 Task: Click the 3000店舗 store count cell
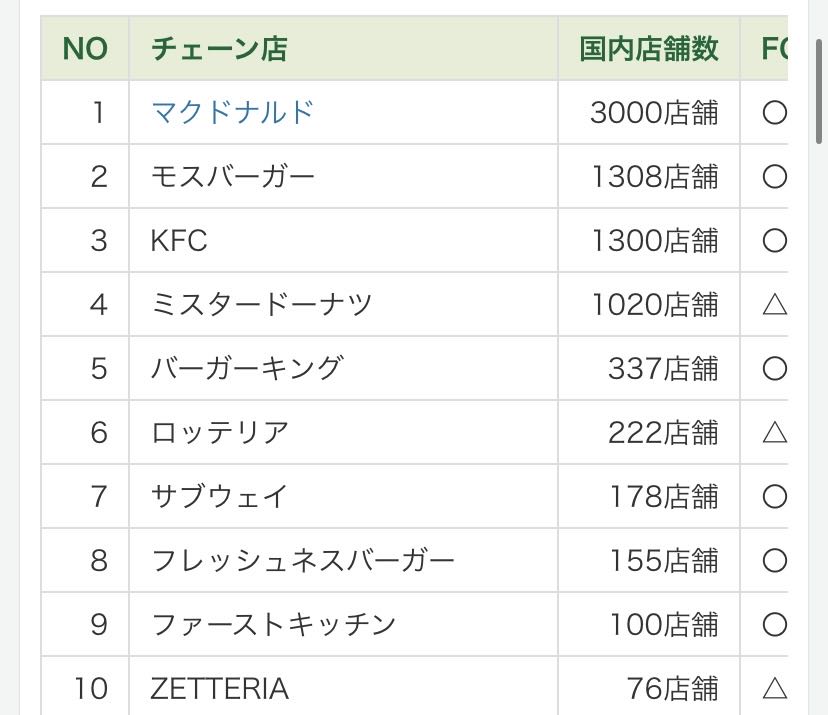(x=654, y=113)
